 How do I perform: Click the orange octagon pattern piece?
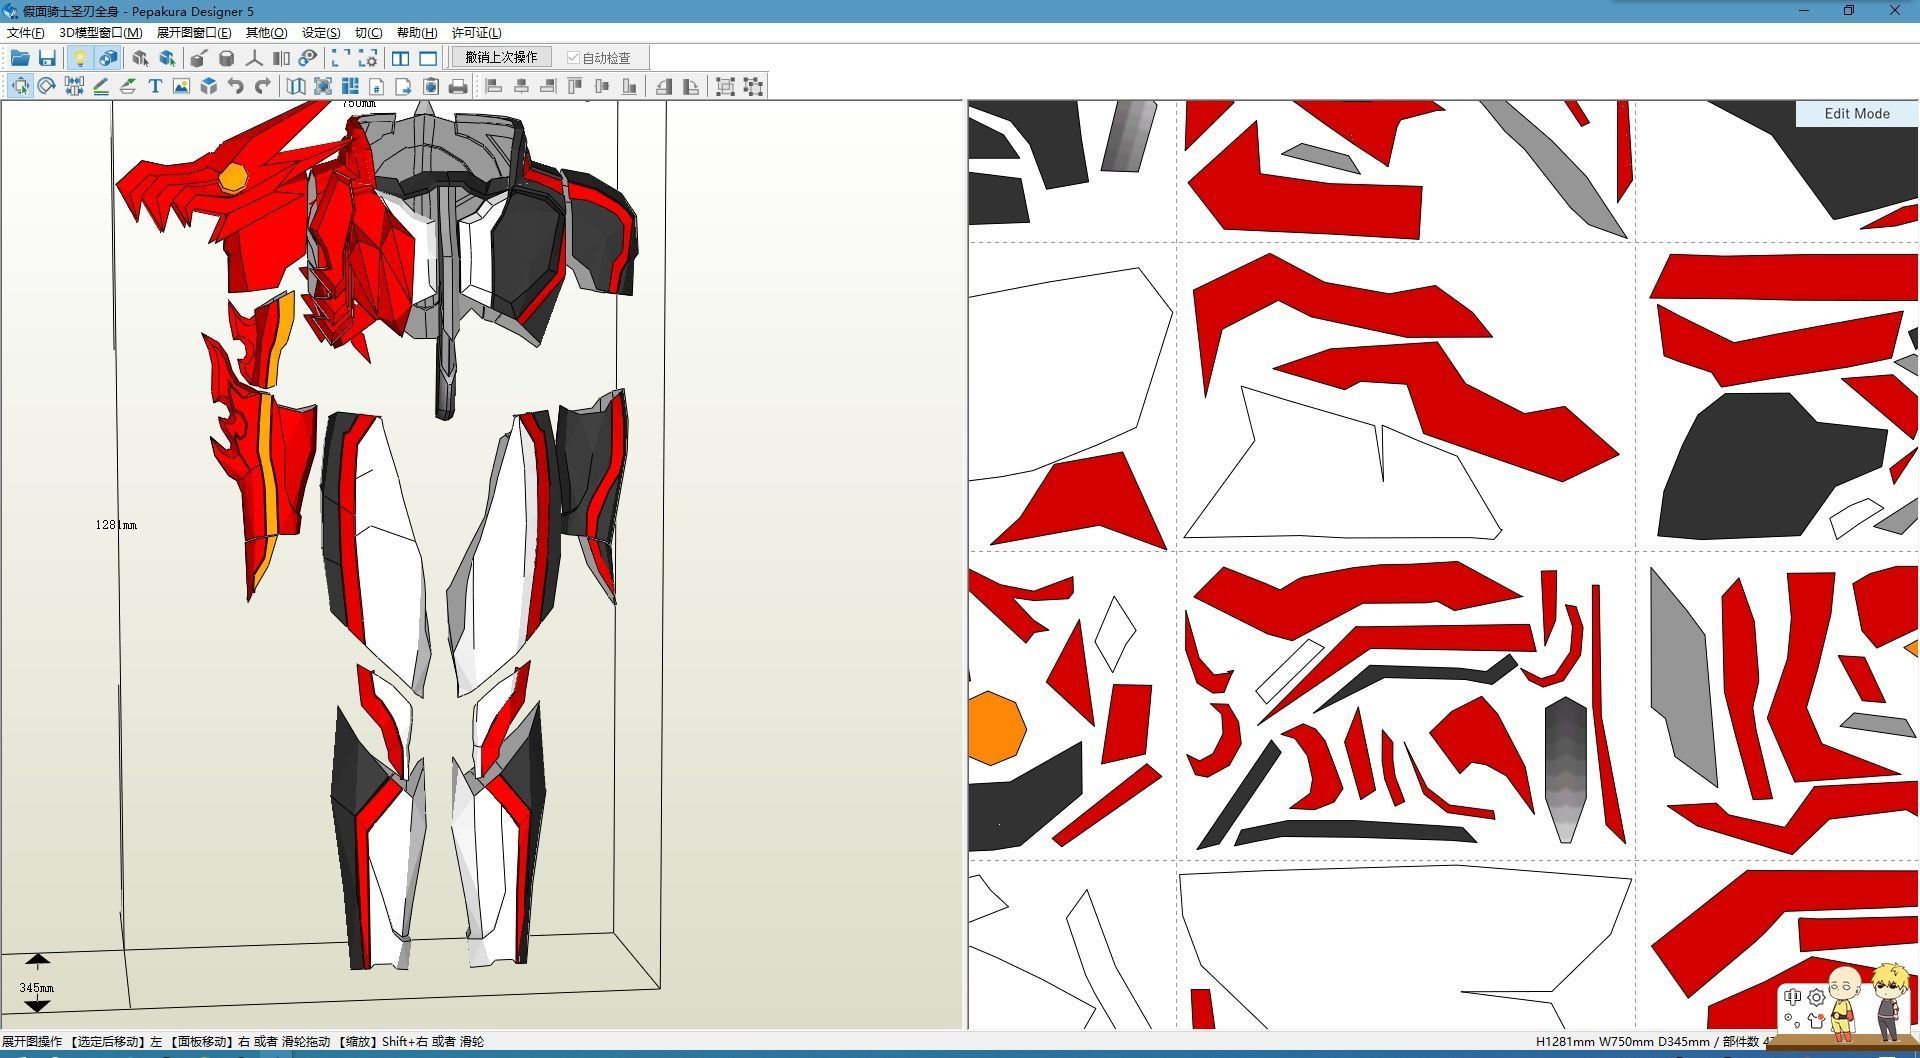(995, 727)
